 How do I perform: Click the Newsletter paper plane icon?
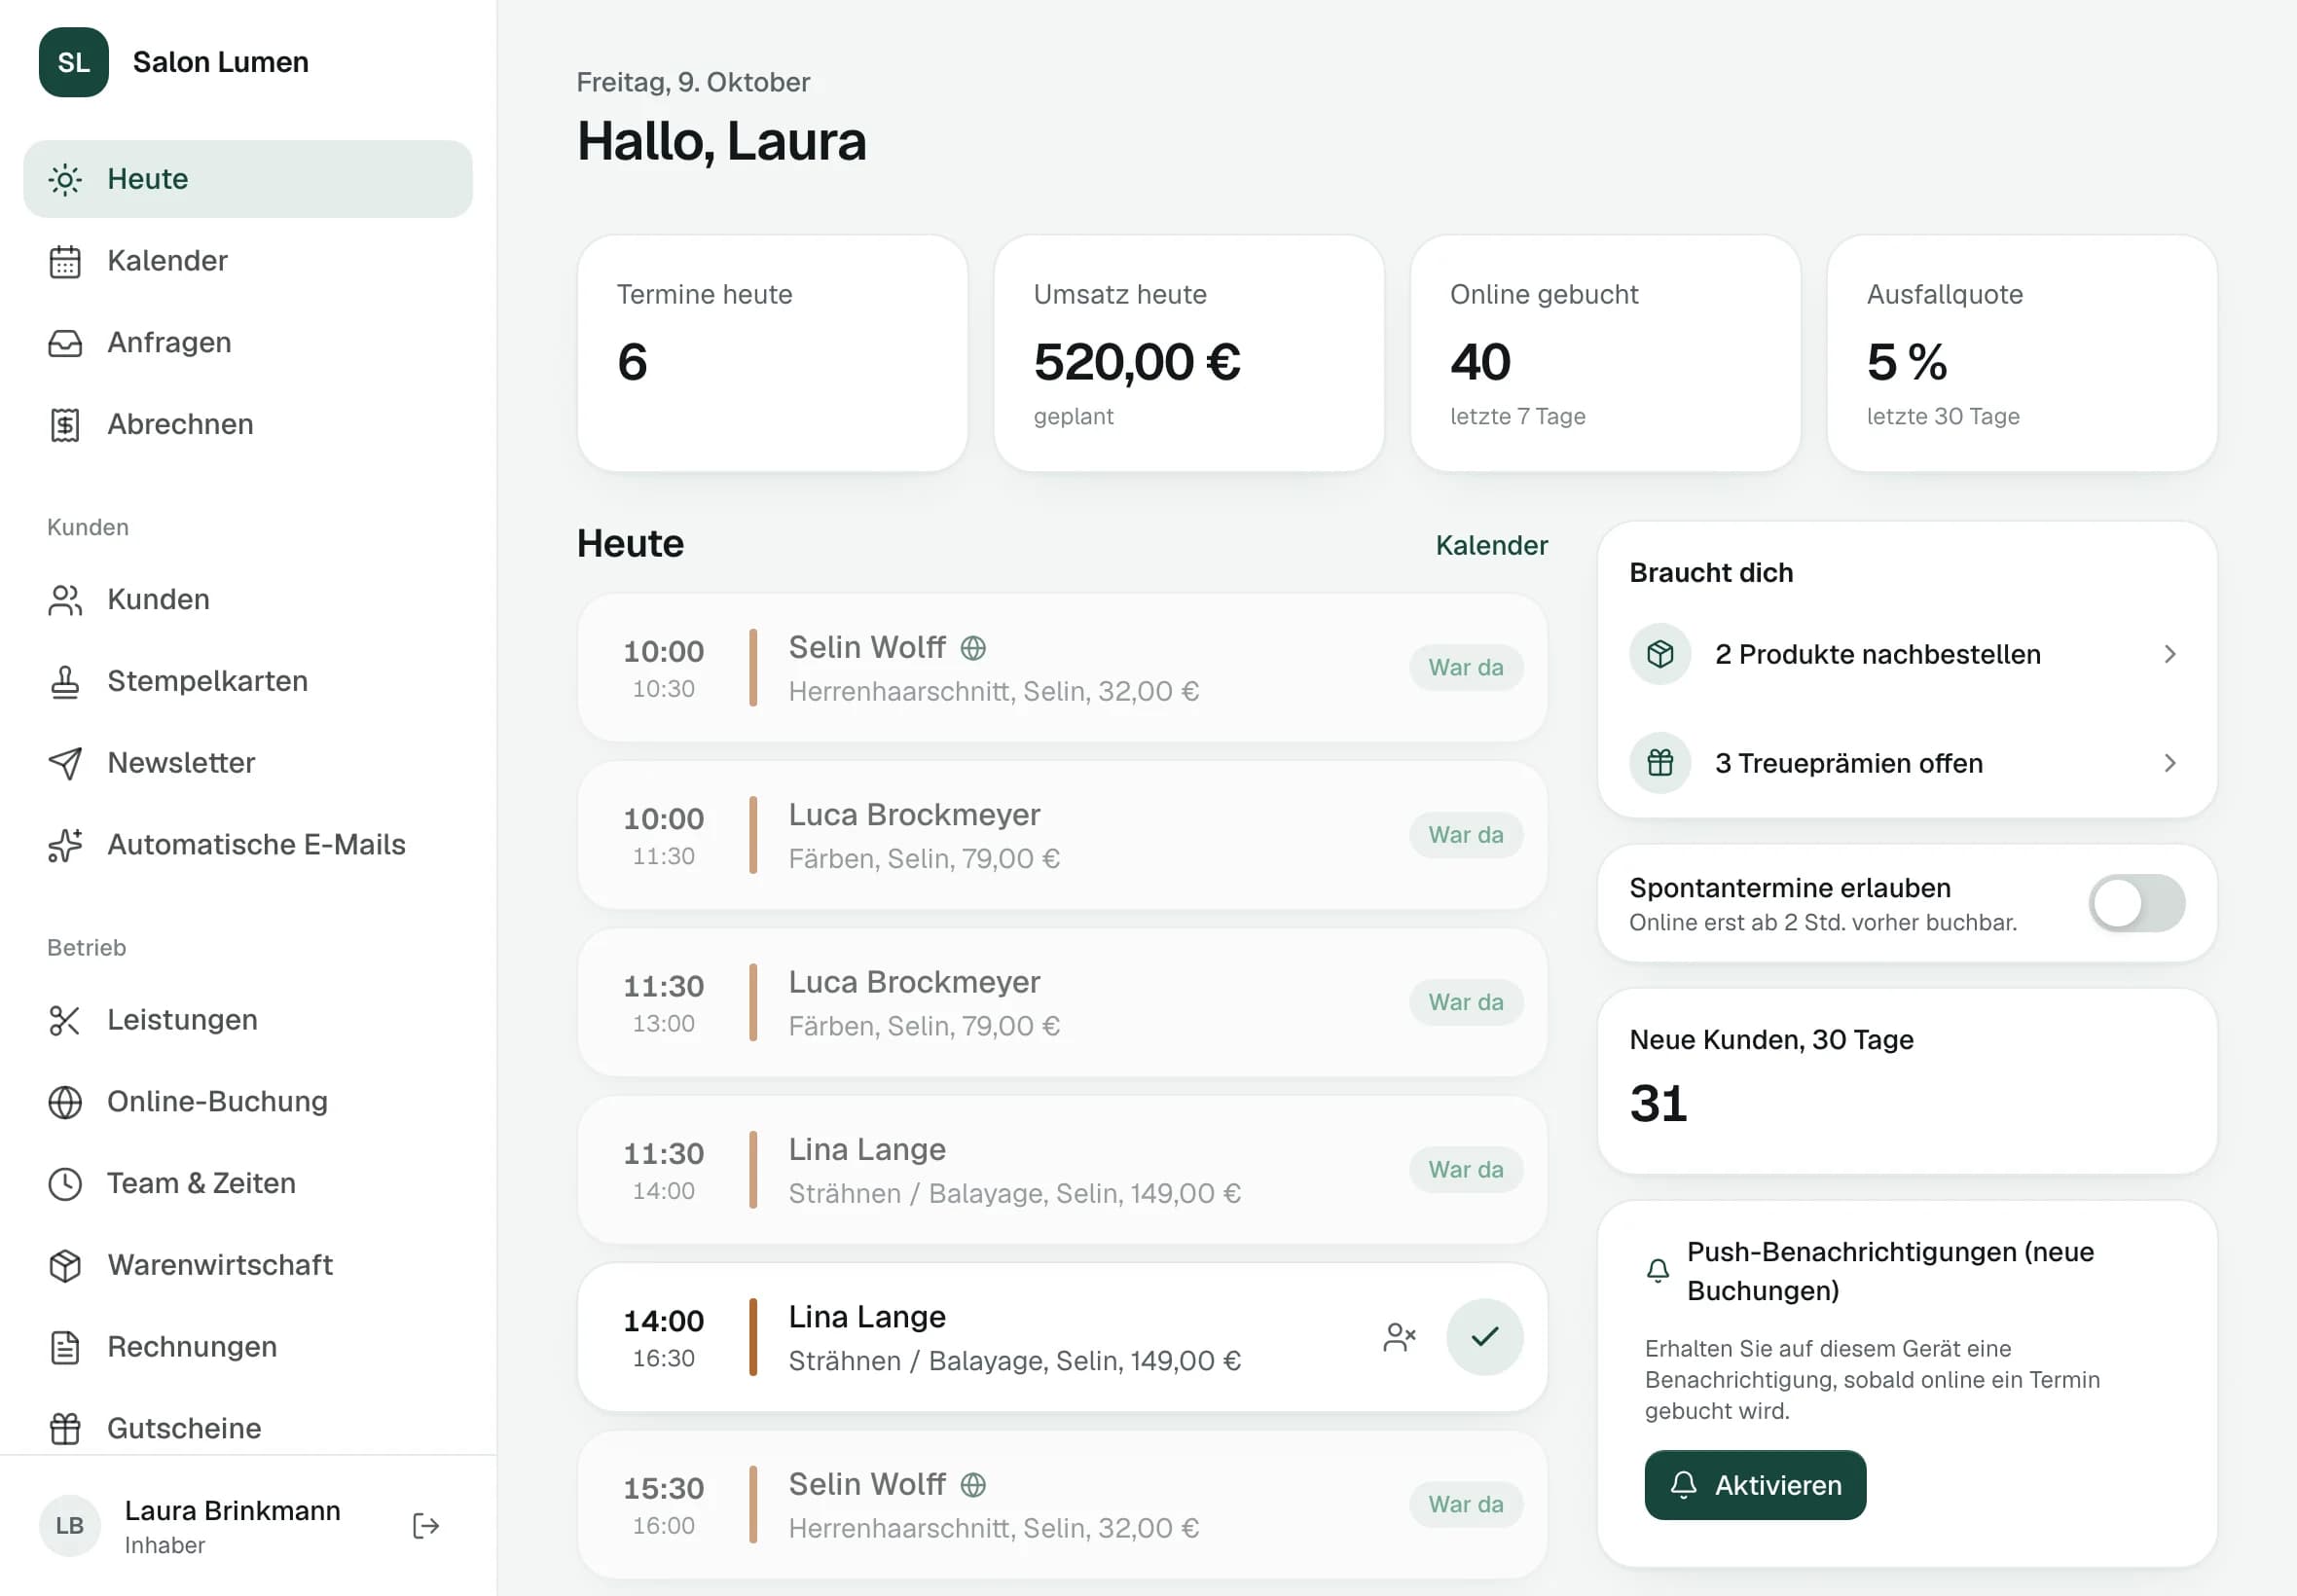pyautogui.click(x=65, y=764)
